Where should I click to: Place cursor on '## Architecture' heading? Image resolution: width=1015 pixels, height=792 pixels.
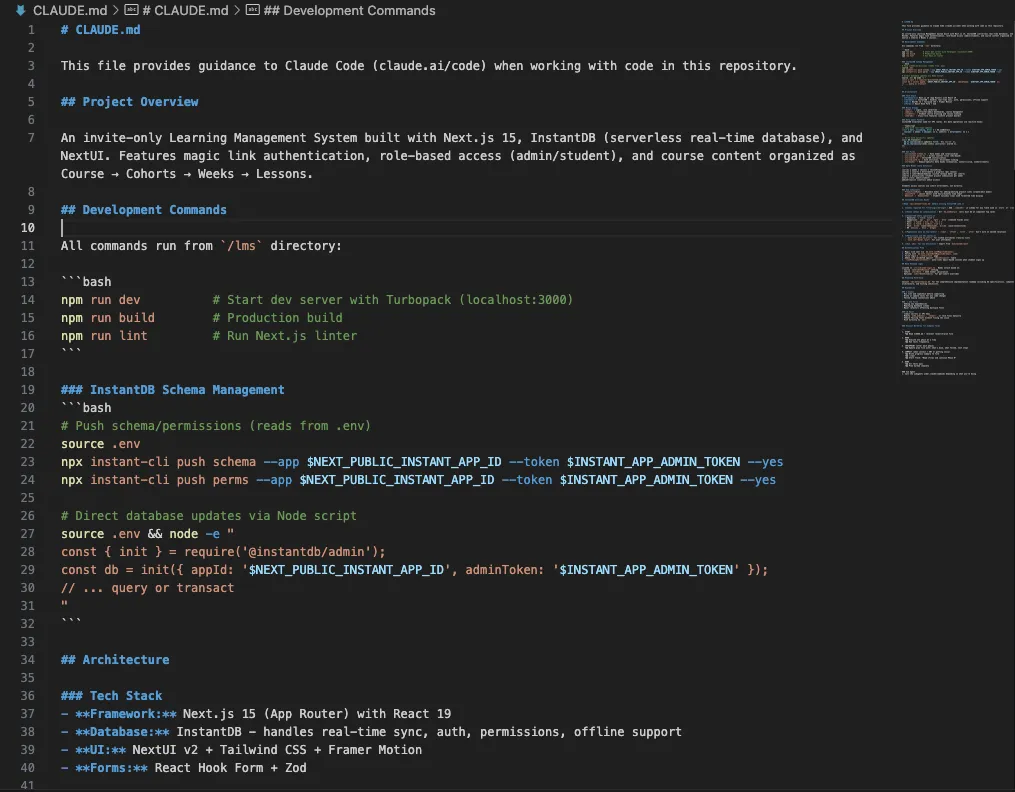(114, 660)
